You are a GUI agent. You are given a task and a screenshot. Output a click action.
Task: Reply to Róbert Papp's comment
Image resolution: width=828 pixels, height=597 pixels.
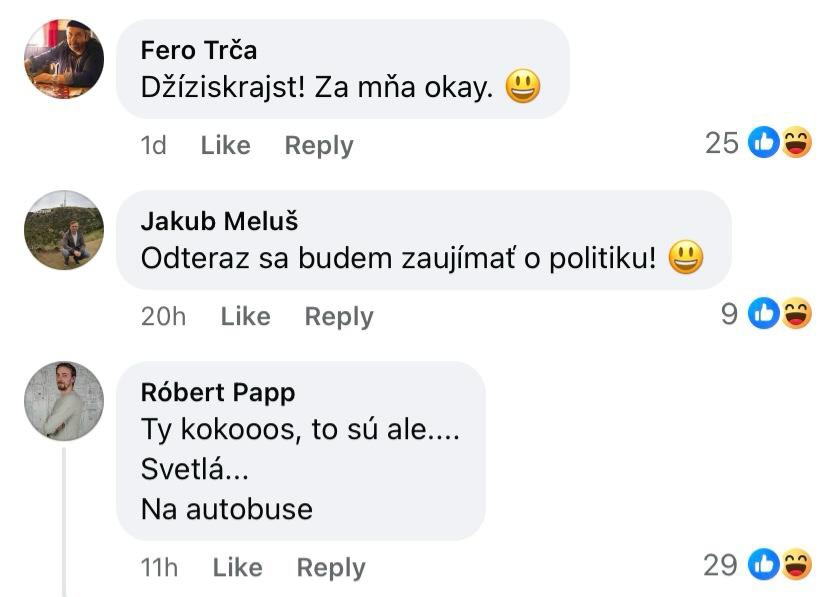click(331, 567)
